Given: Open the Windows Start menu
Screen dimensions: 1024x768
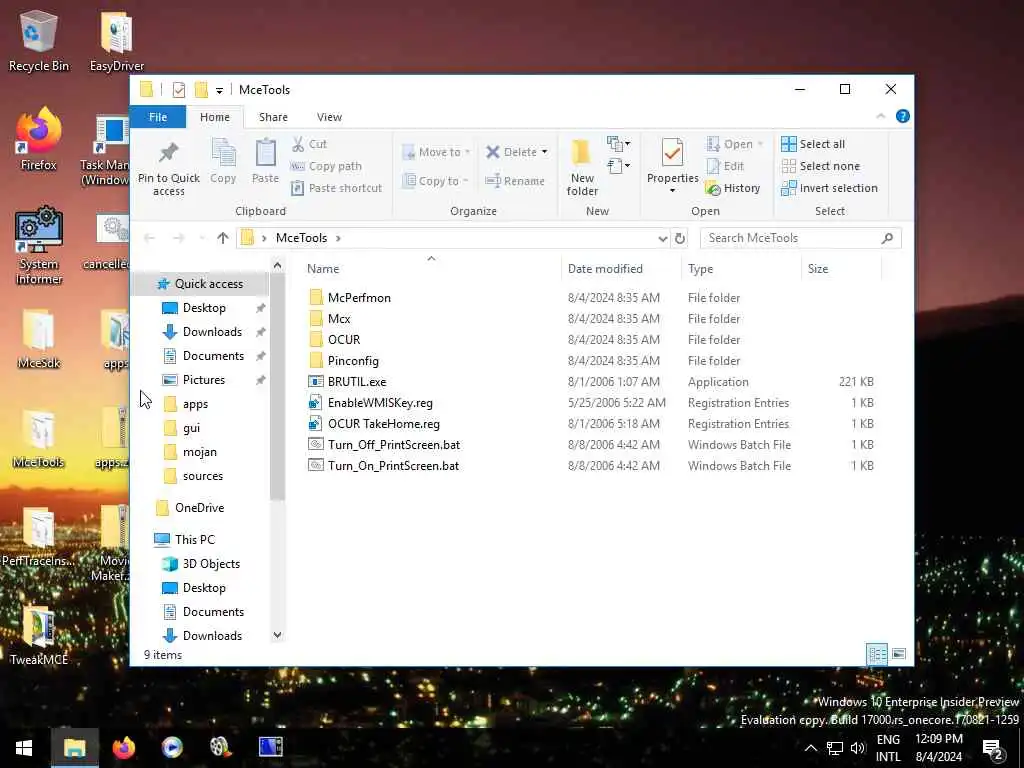Looking at the screenshot, I should coord(24,748).
